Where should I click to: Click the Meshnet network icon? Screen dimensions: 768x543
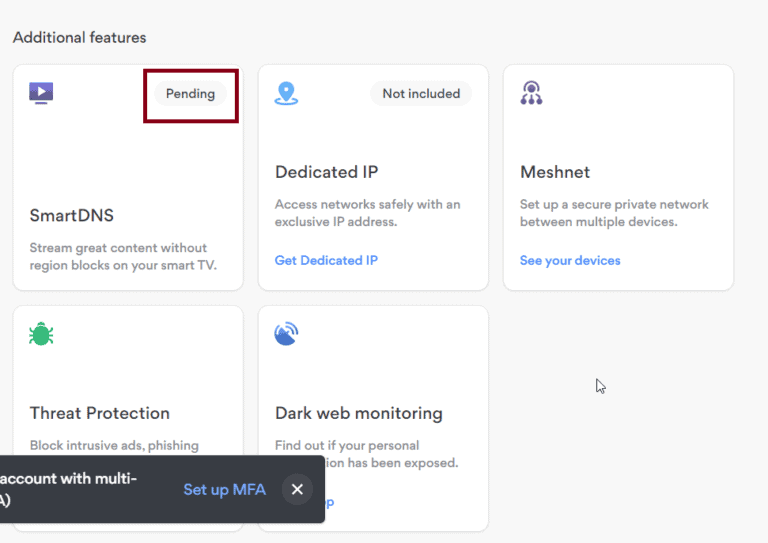pyautogui.click(x=531, y=94)
